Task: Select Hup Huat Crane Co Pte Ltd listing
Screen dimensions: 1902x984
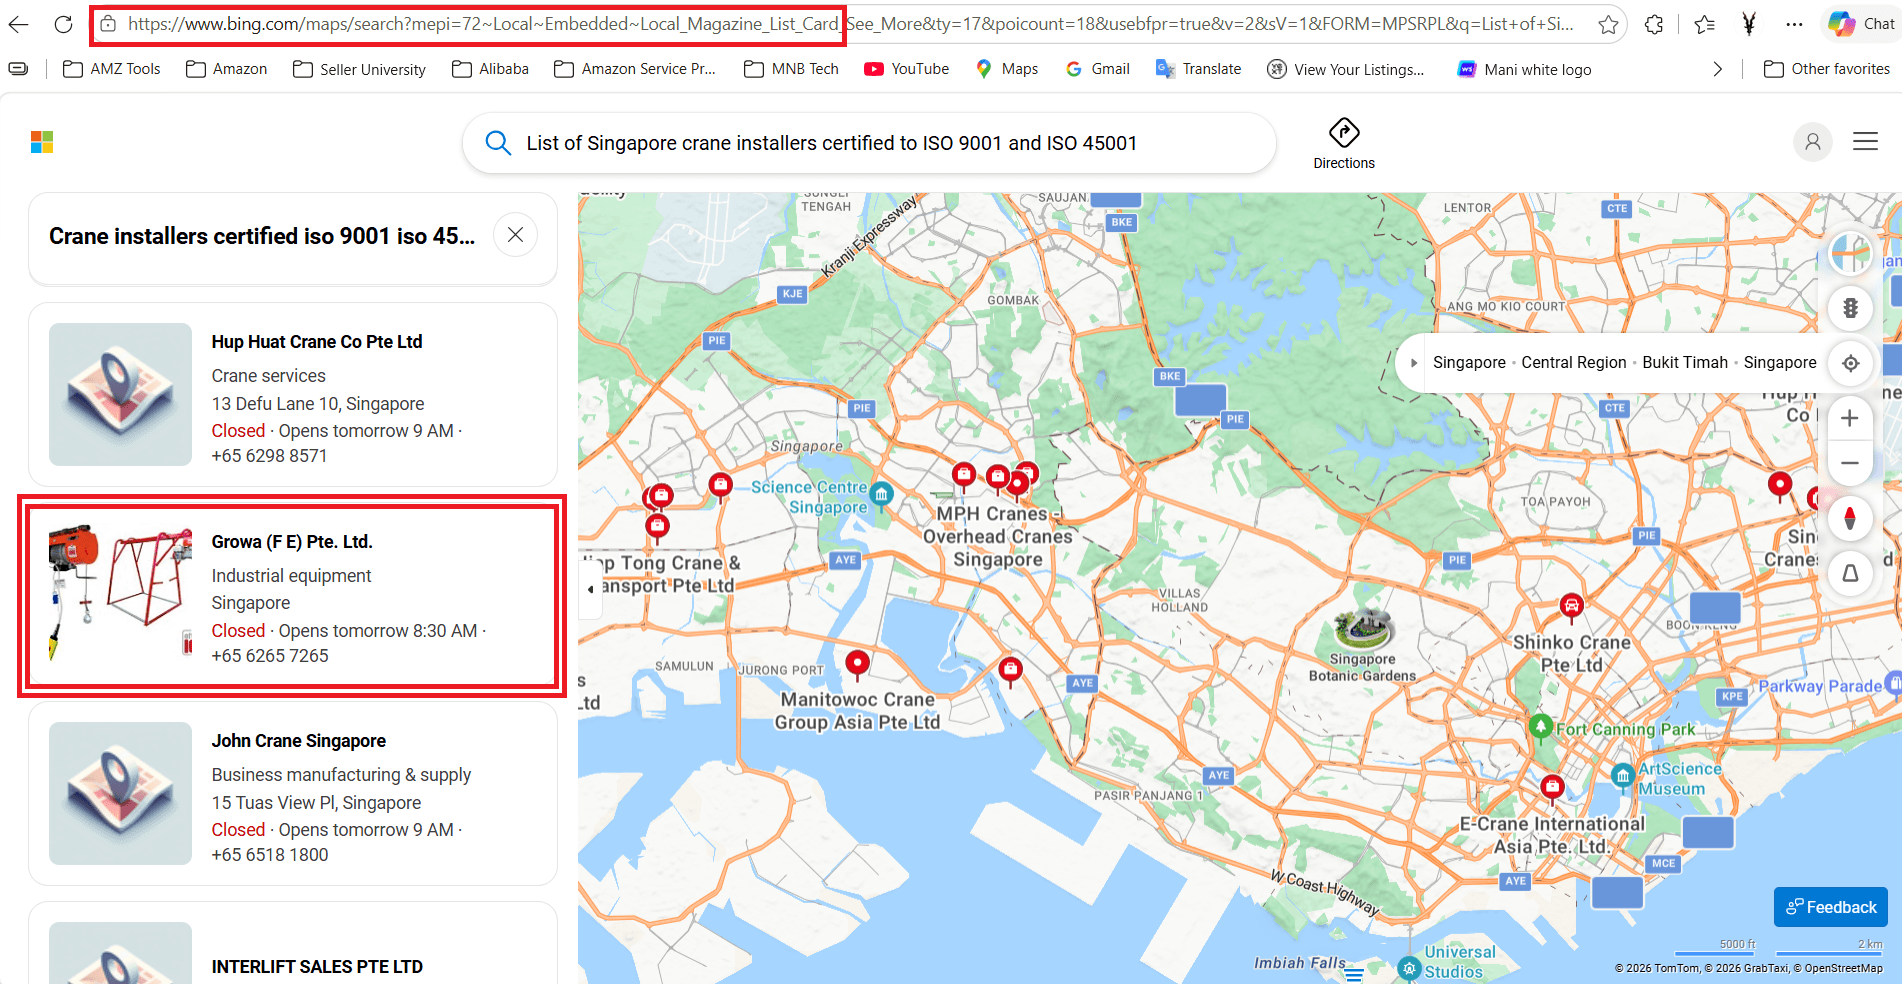Action: (293, 395)
